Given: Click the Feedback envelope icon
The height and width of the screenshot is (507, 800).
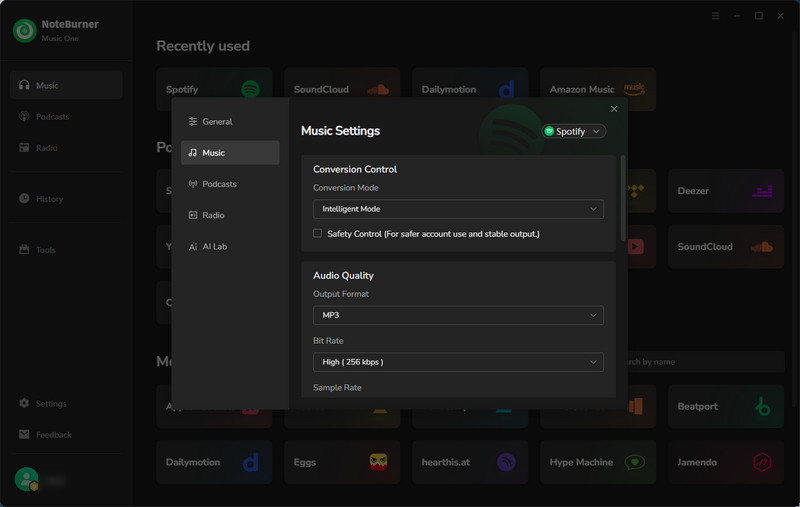Looking at the screenshot, I should (x=24, y=434).
